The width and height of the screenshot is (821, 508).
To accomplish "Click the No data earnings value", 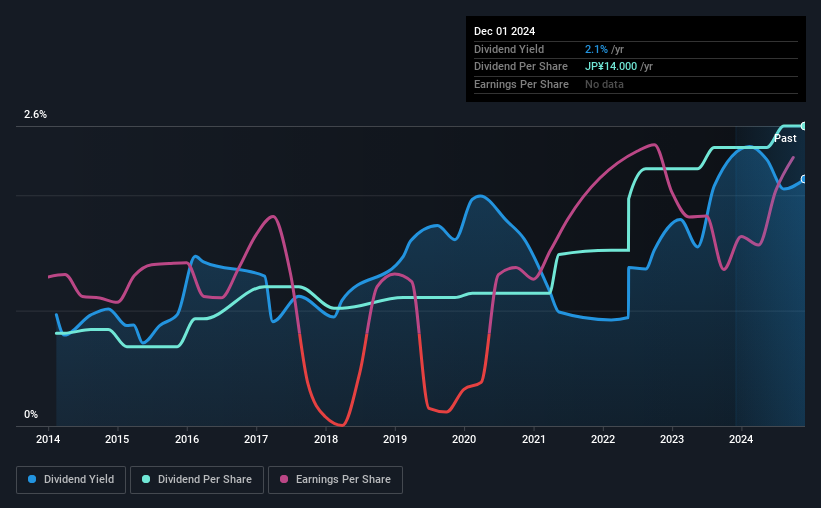I will (604, 84).
